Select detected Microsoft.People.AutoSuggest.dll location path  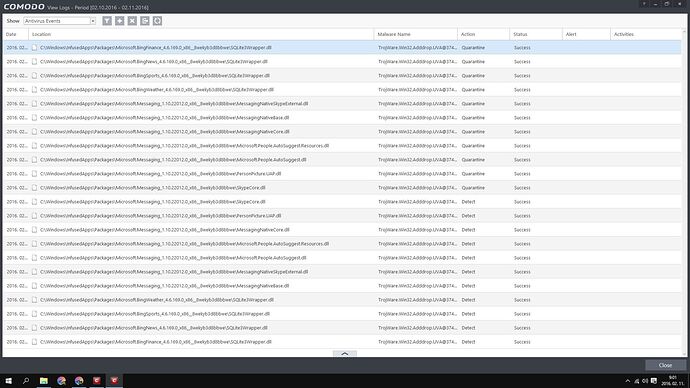click(173, 258)
